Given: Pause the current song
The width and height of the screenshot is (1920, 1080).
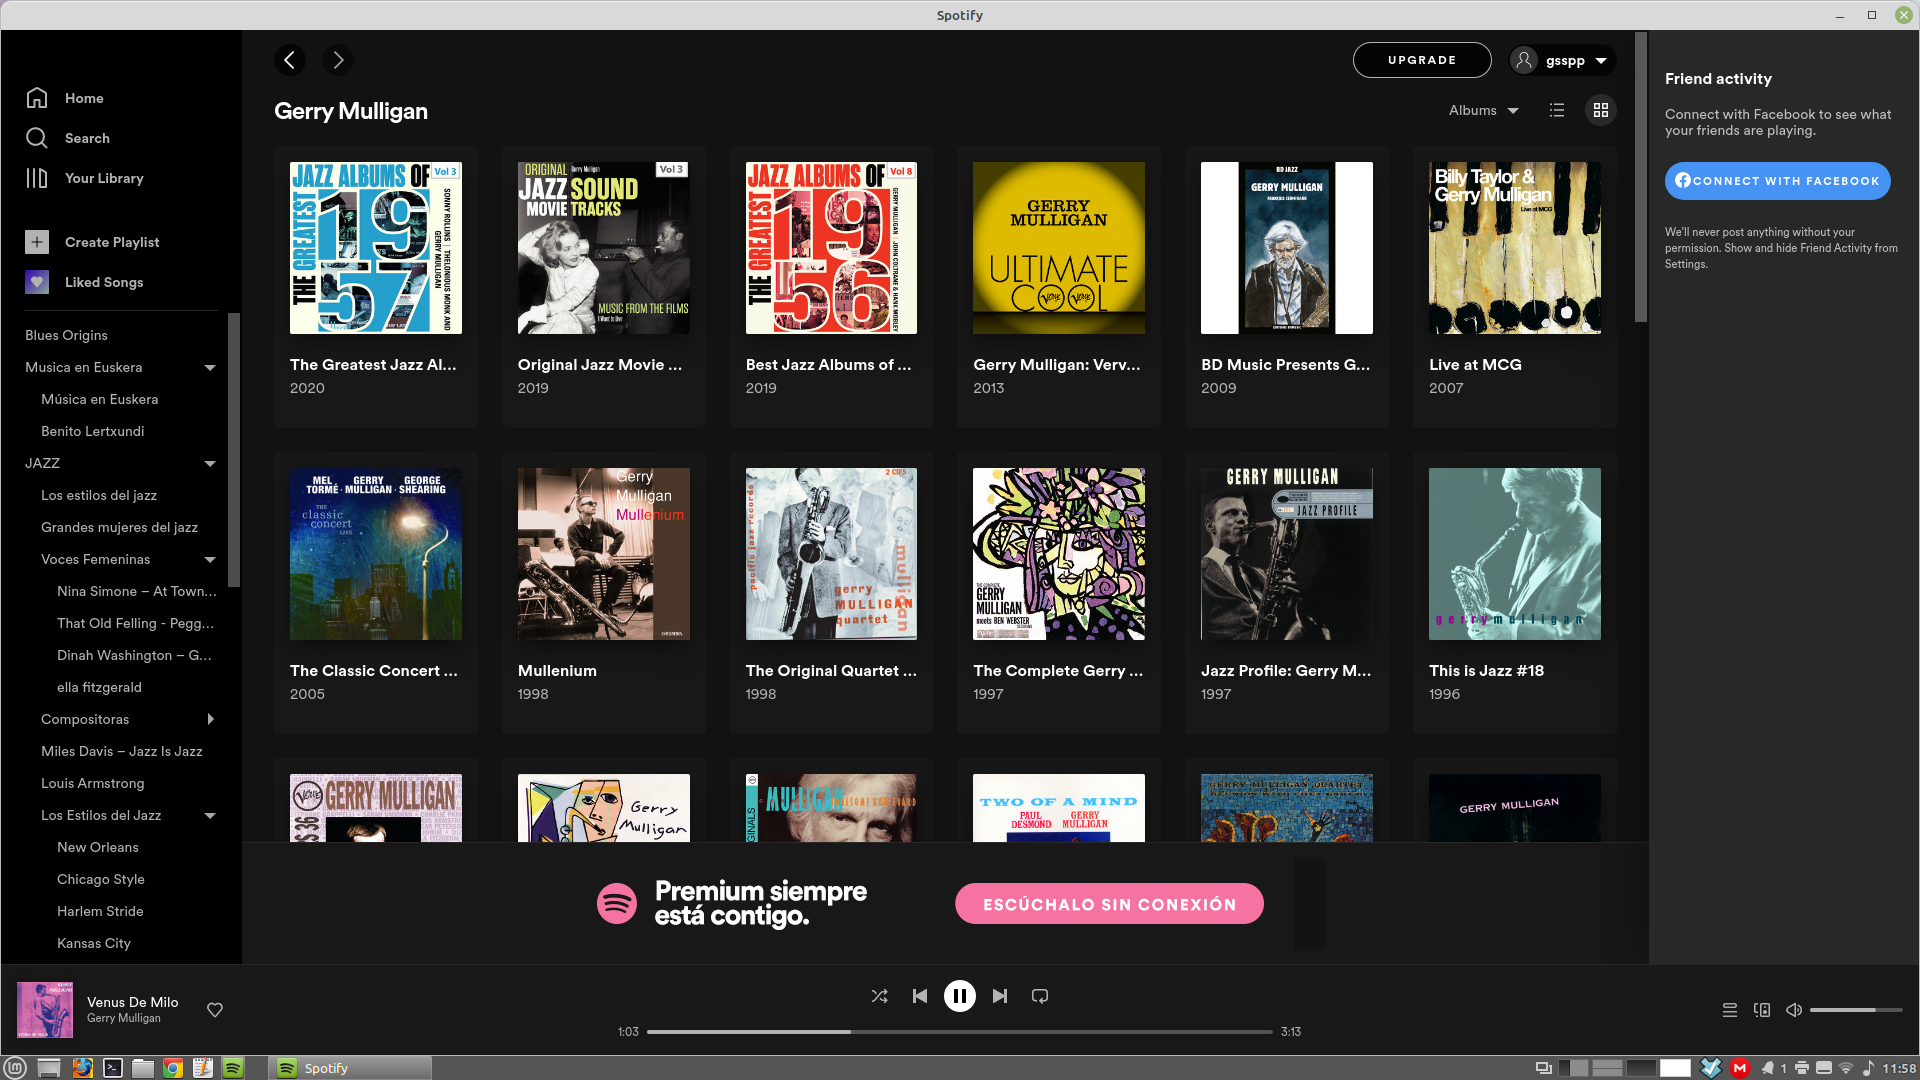Looking at the screenshot, I should (960, 996).
